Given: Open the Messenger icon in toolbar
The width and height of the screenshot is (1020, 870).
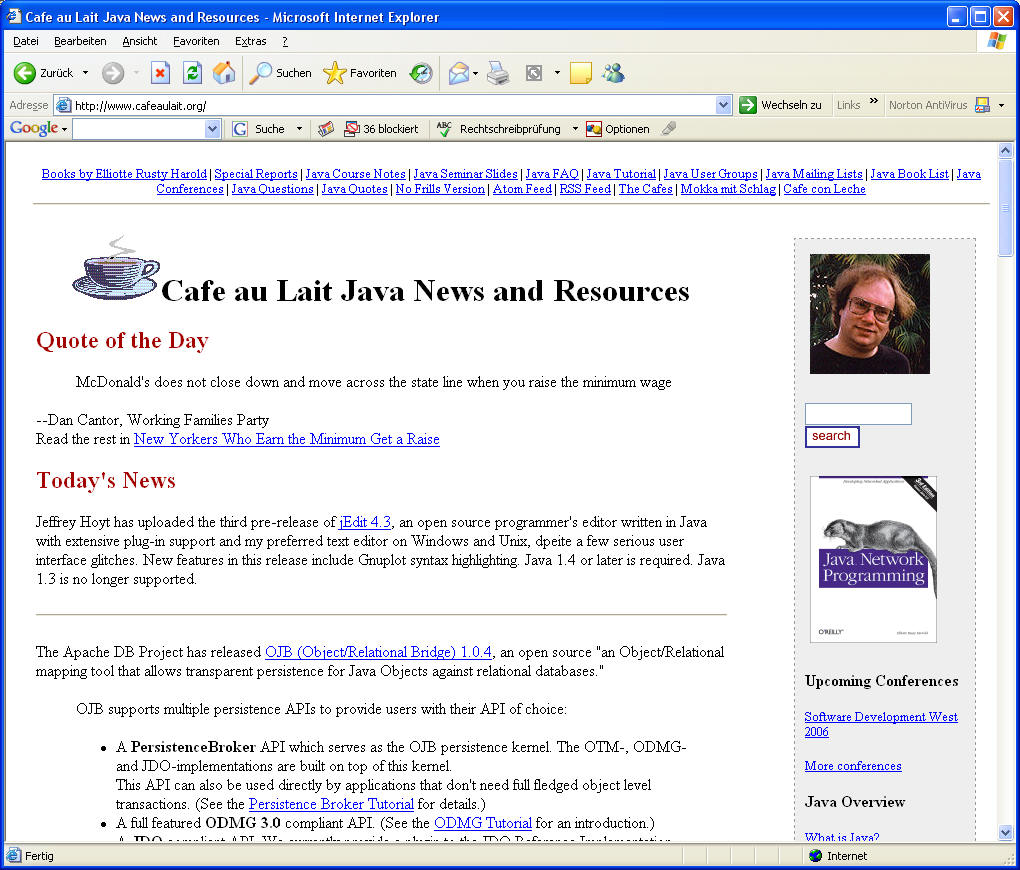Looking at the screenshot, I should (x=613, y=73).
